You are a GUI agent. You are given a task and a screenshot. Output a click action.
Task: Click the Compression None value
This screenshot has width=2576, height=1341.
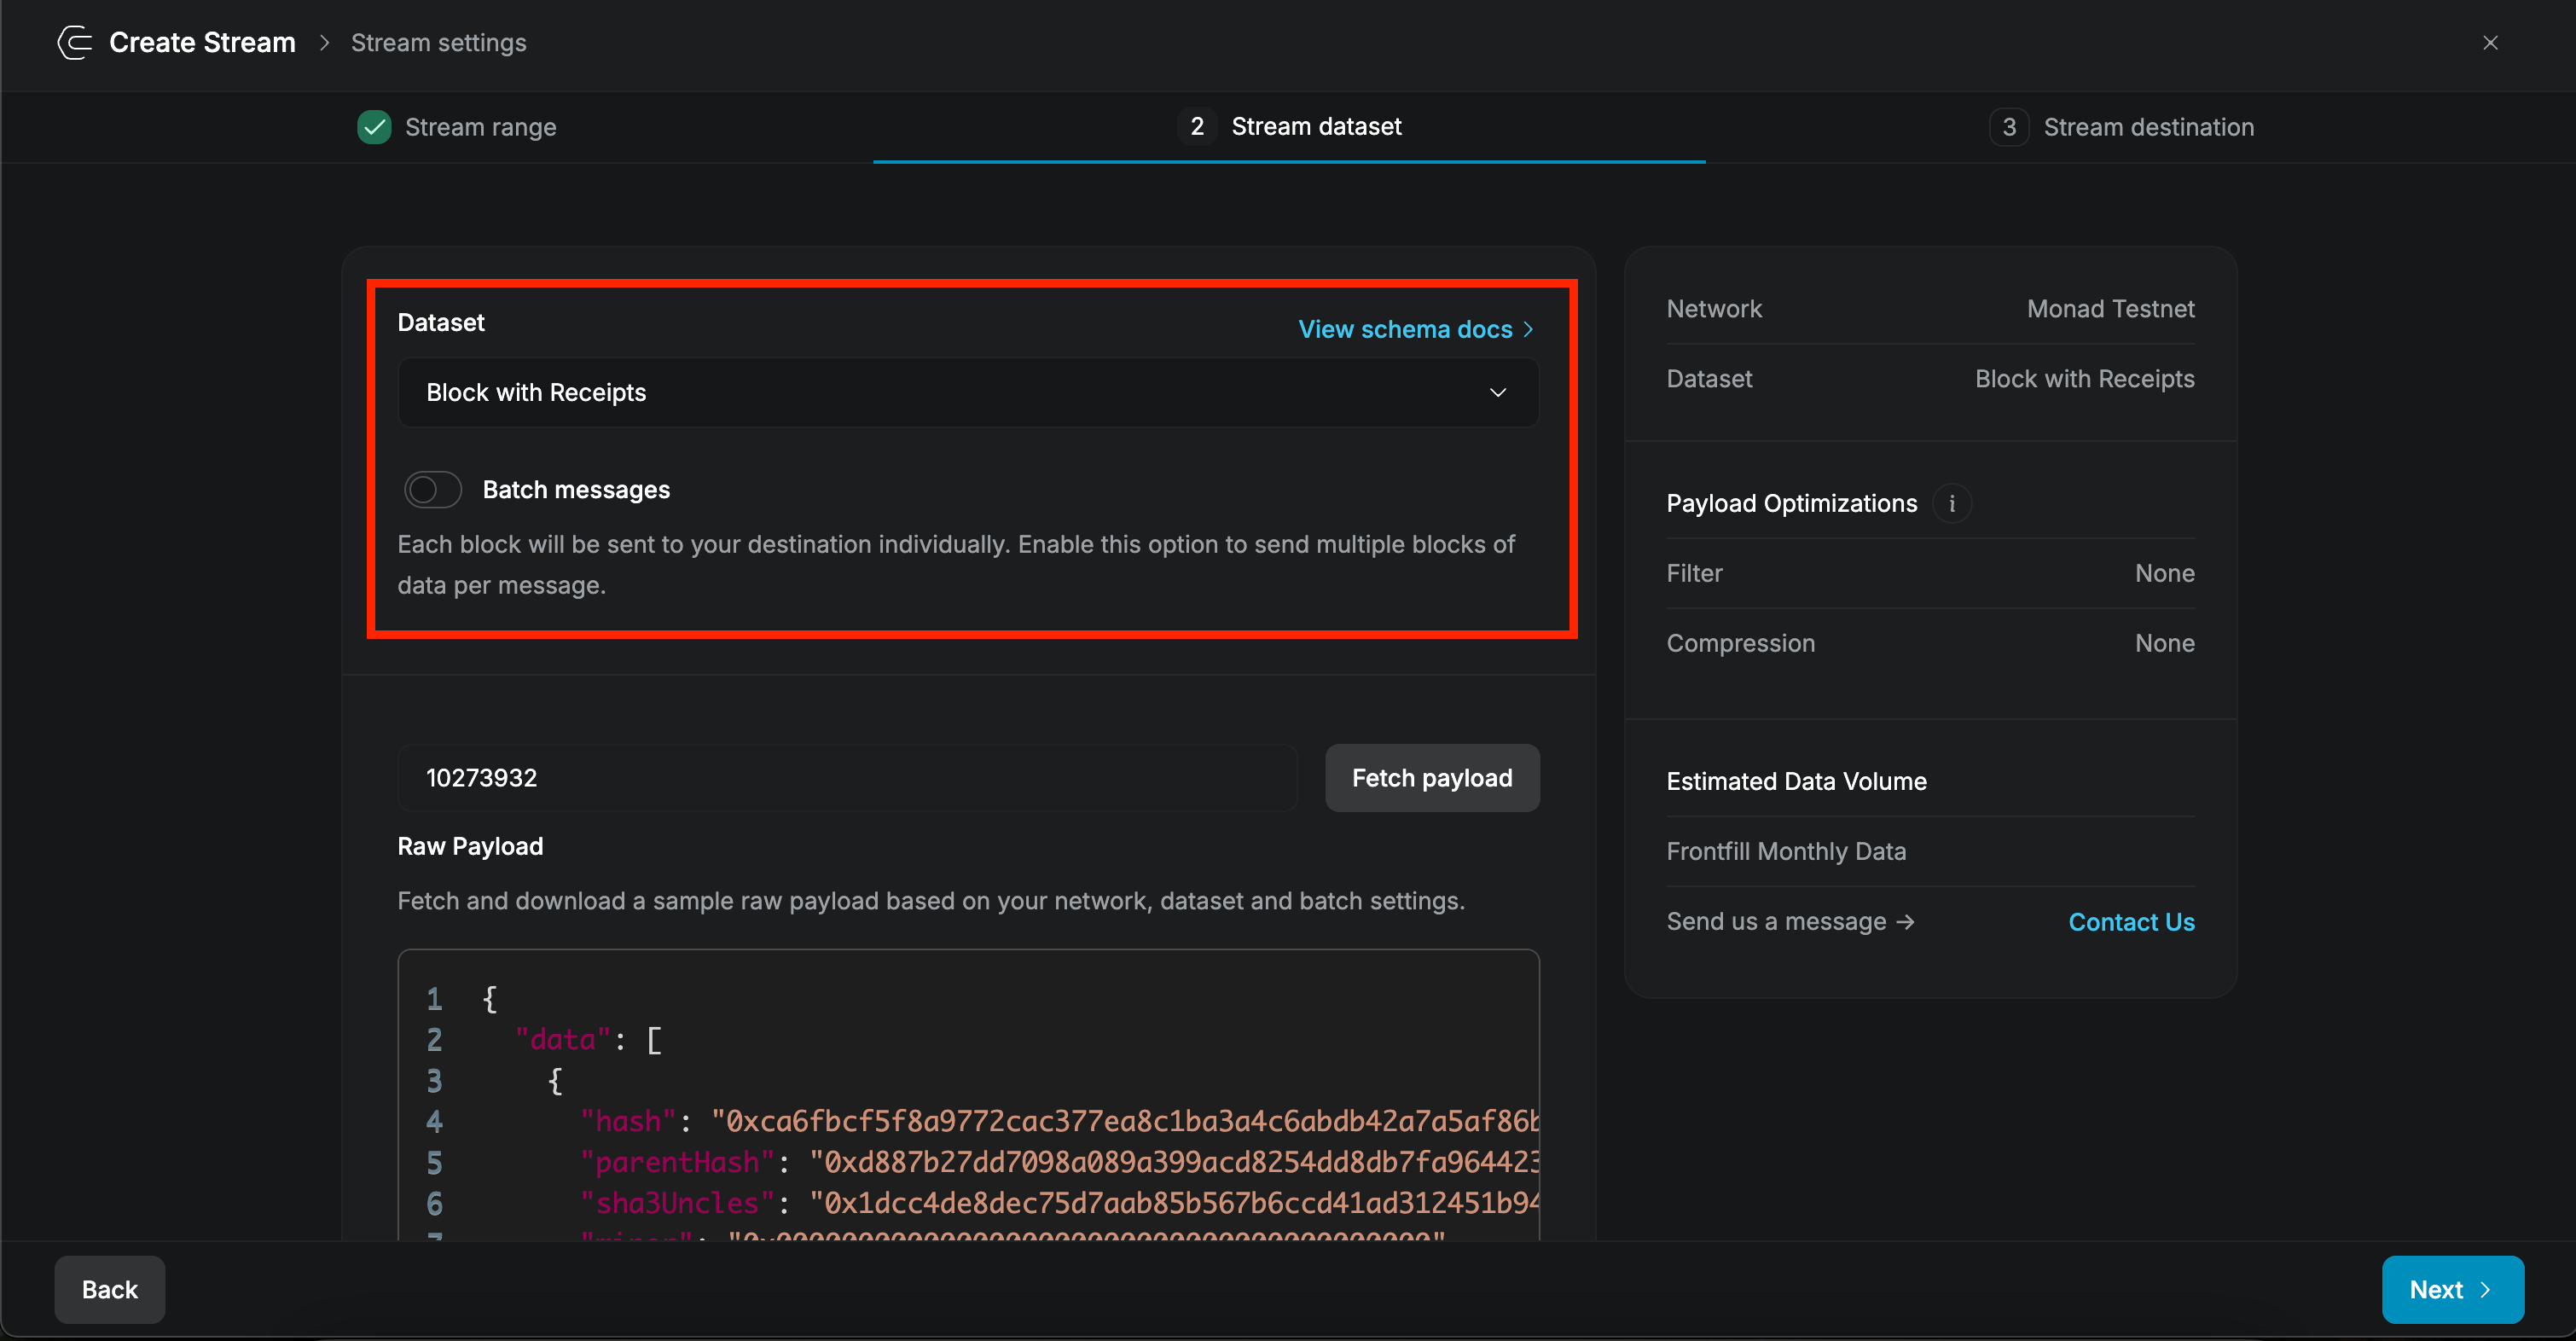[x=2165, y=643]
